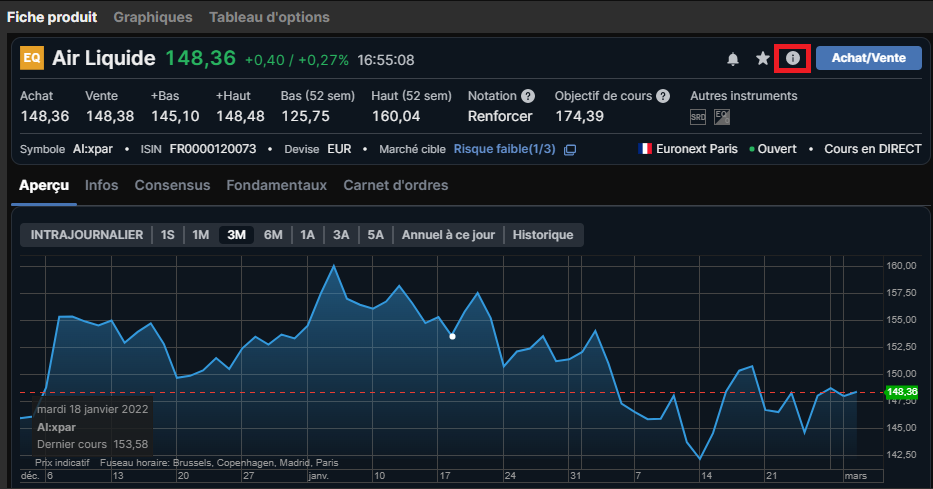This screenshot has width=933, height=489.
Task: Switch to the Fiche produit tab
Action: (x=52, y=17)
